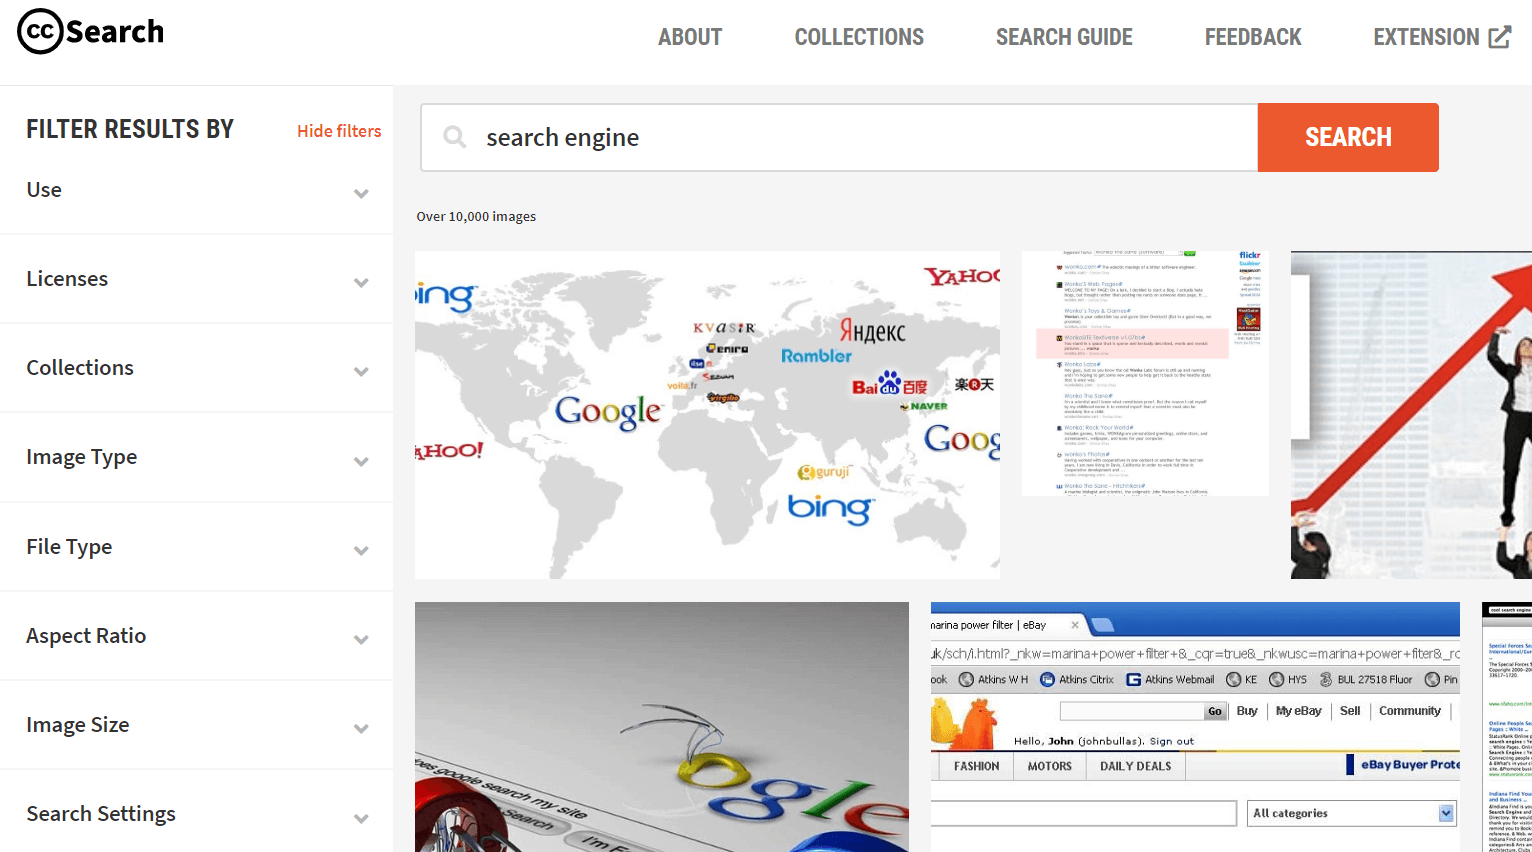Click the FILTER RESULTS BY heading
This screenshot has width=1532, height=852.
(x=130, y=129)
